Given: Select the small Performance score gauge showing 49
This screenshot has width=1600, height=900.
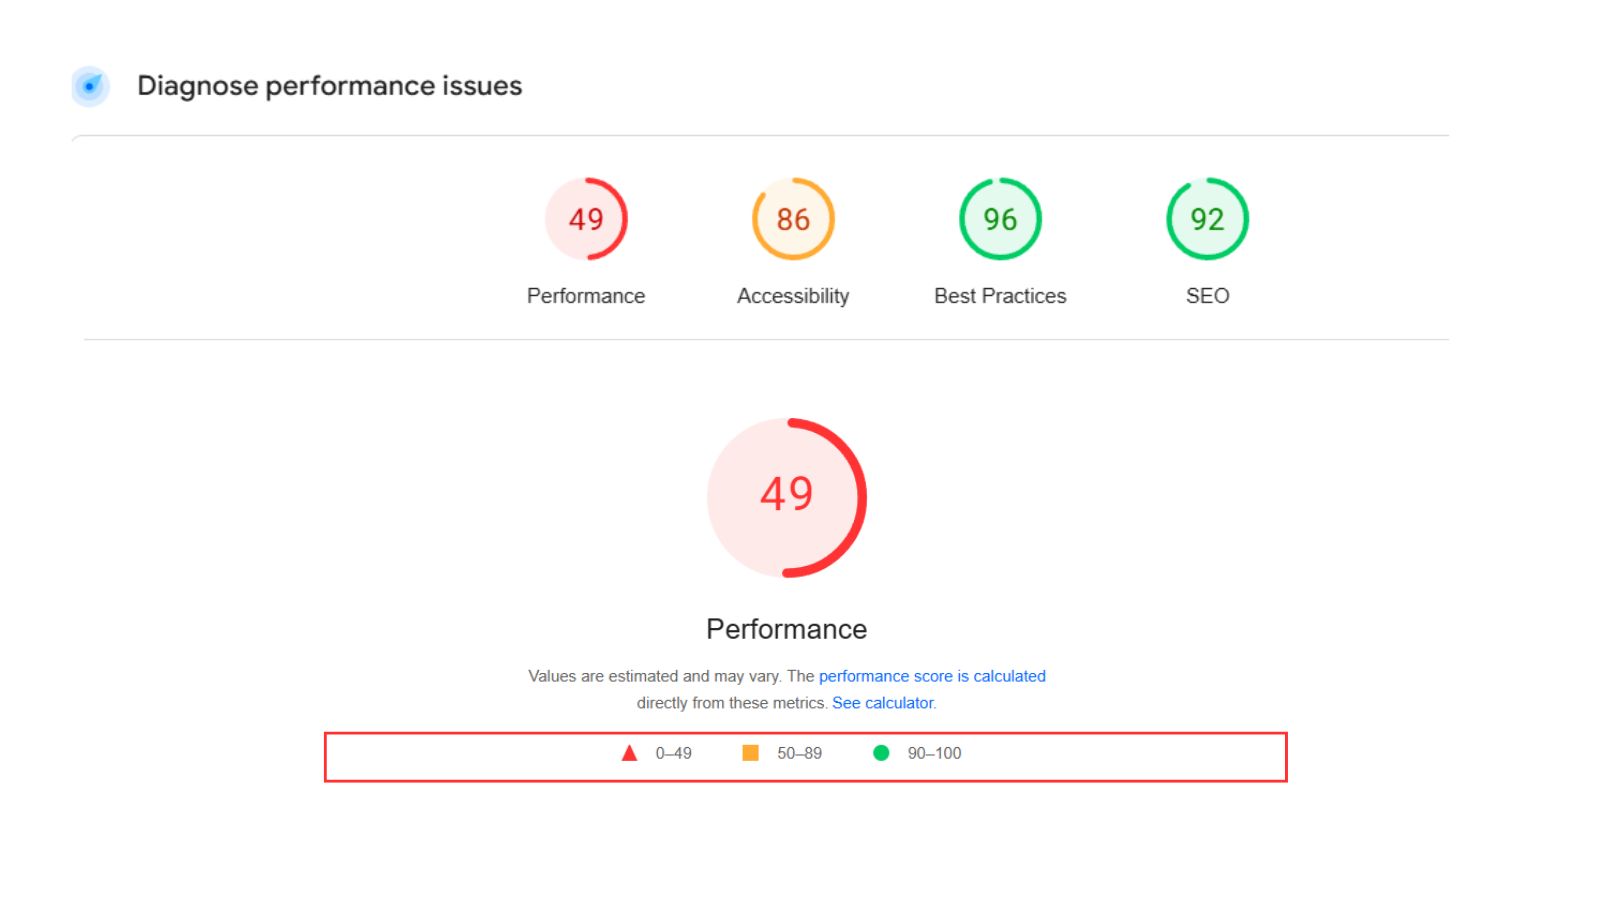Looking at the screenshot, I should 586,219.
